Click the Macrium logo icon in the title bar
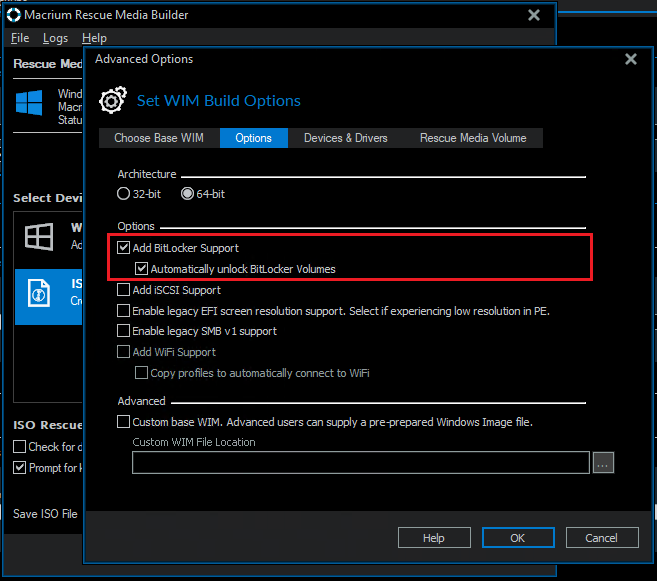Screen dimensions: 657x581 [x=14, y=15]
